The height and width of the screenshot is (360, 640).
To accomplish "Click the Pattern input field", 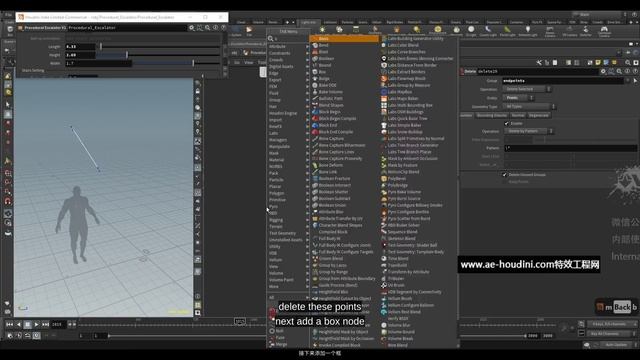I will (570, 148).
